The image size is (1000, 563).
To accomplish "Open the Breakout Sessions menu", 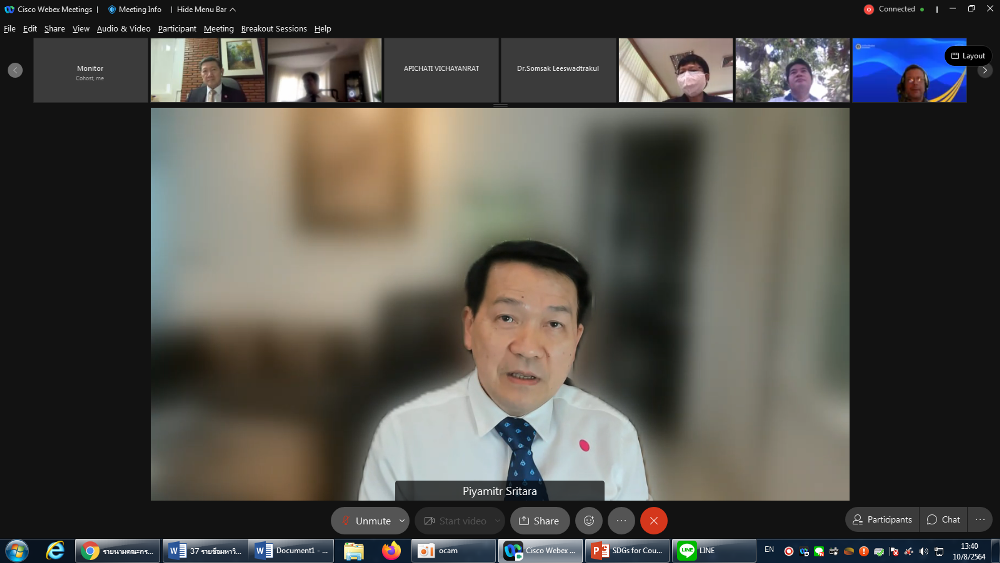I will coord(274,29).
